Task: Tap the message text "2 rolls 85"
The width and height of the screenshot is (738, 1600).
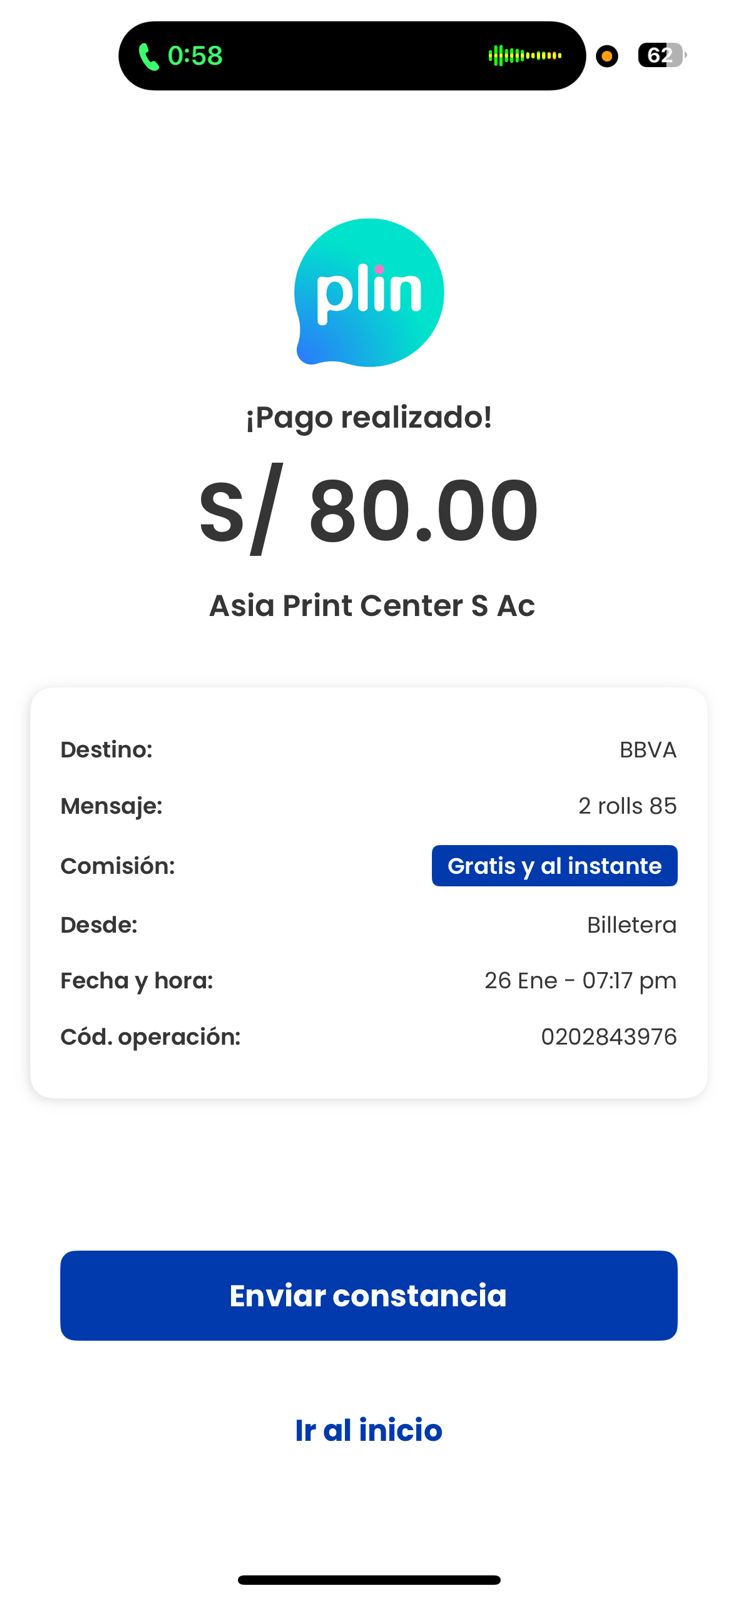Action: coord(627,806)
